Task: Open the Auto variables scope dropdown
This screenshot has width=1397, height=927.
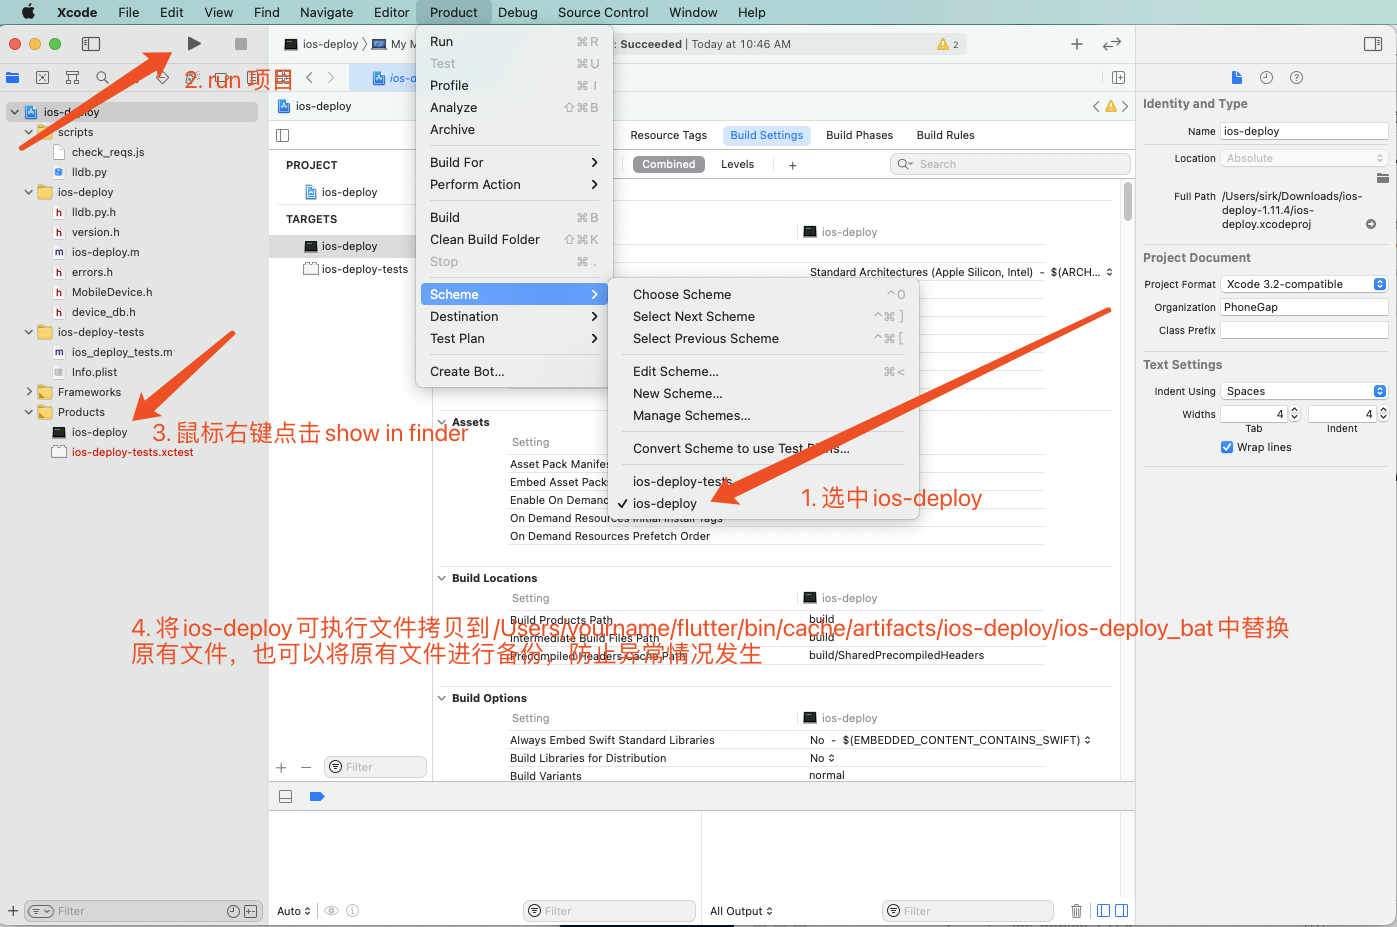Action: click(x=294, y=911)
